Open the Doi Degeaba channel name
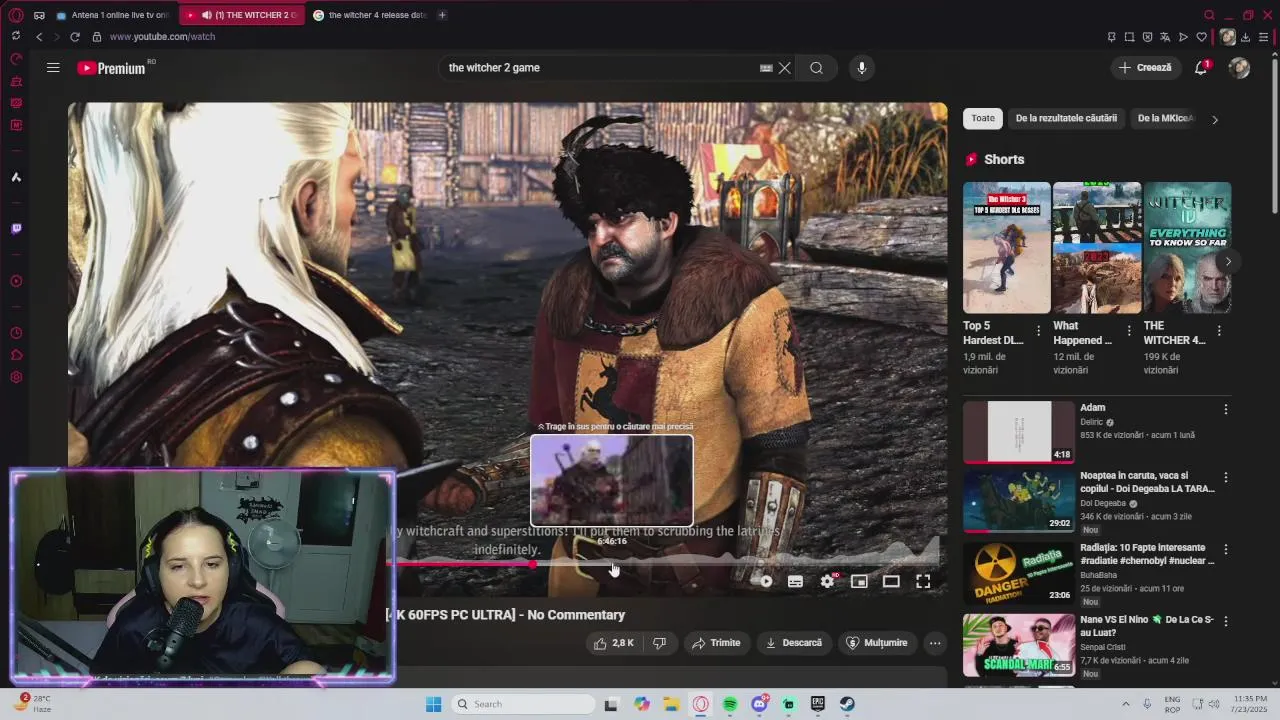Screen dimensions: 1280x720 [x=1103, y=503]
